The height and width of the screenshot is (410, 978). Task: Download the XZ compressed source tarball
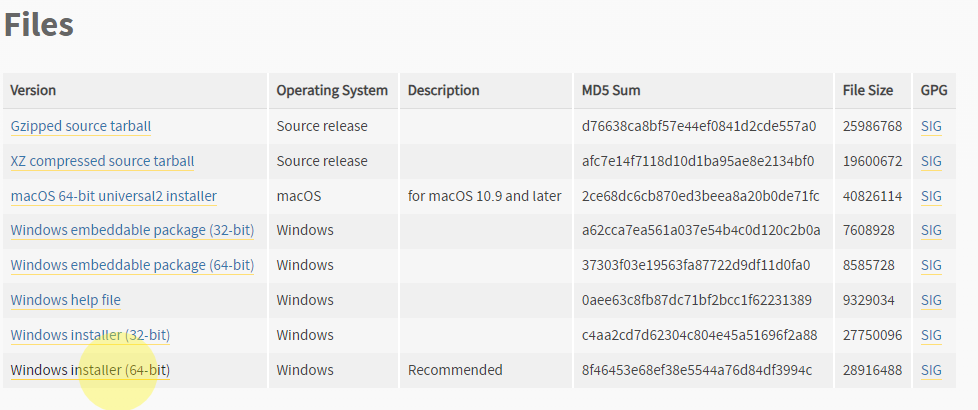pyautogui.click(x=102, y=161)
